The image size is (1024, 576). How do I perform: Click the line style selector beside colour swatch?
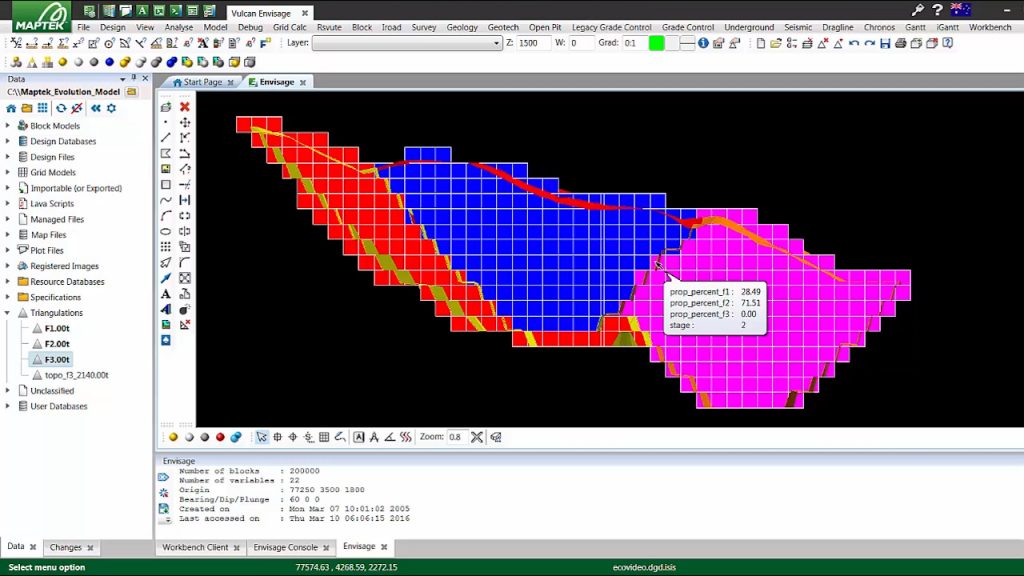(687, 43)
